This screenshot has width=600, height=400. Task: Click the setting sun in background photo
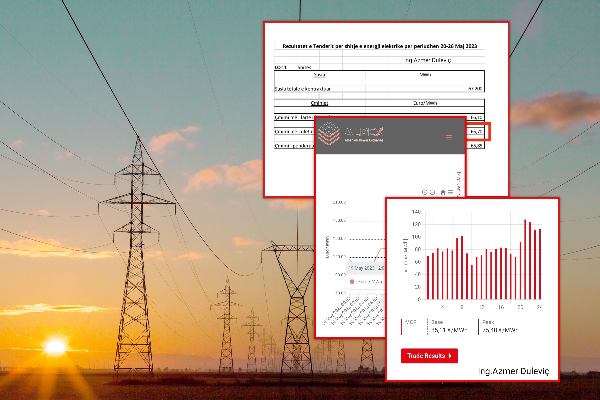(x=54, y=346)
